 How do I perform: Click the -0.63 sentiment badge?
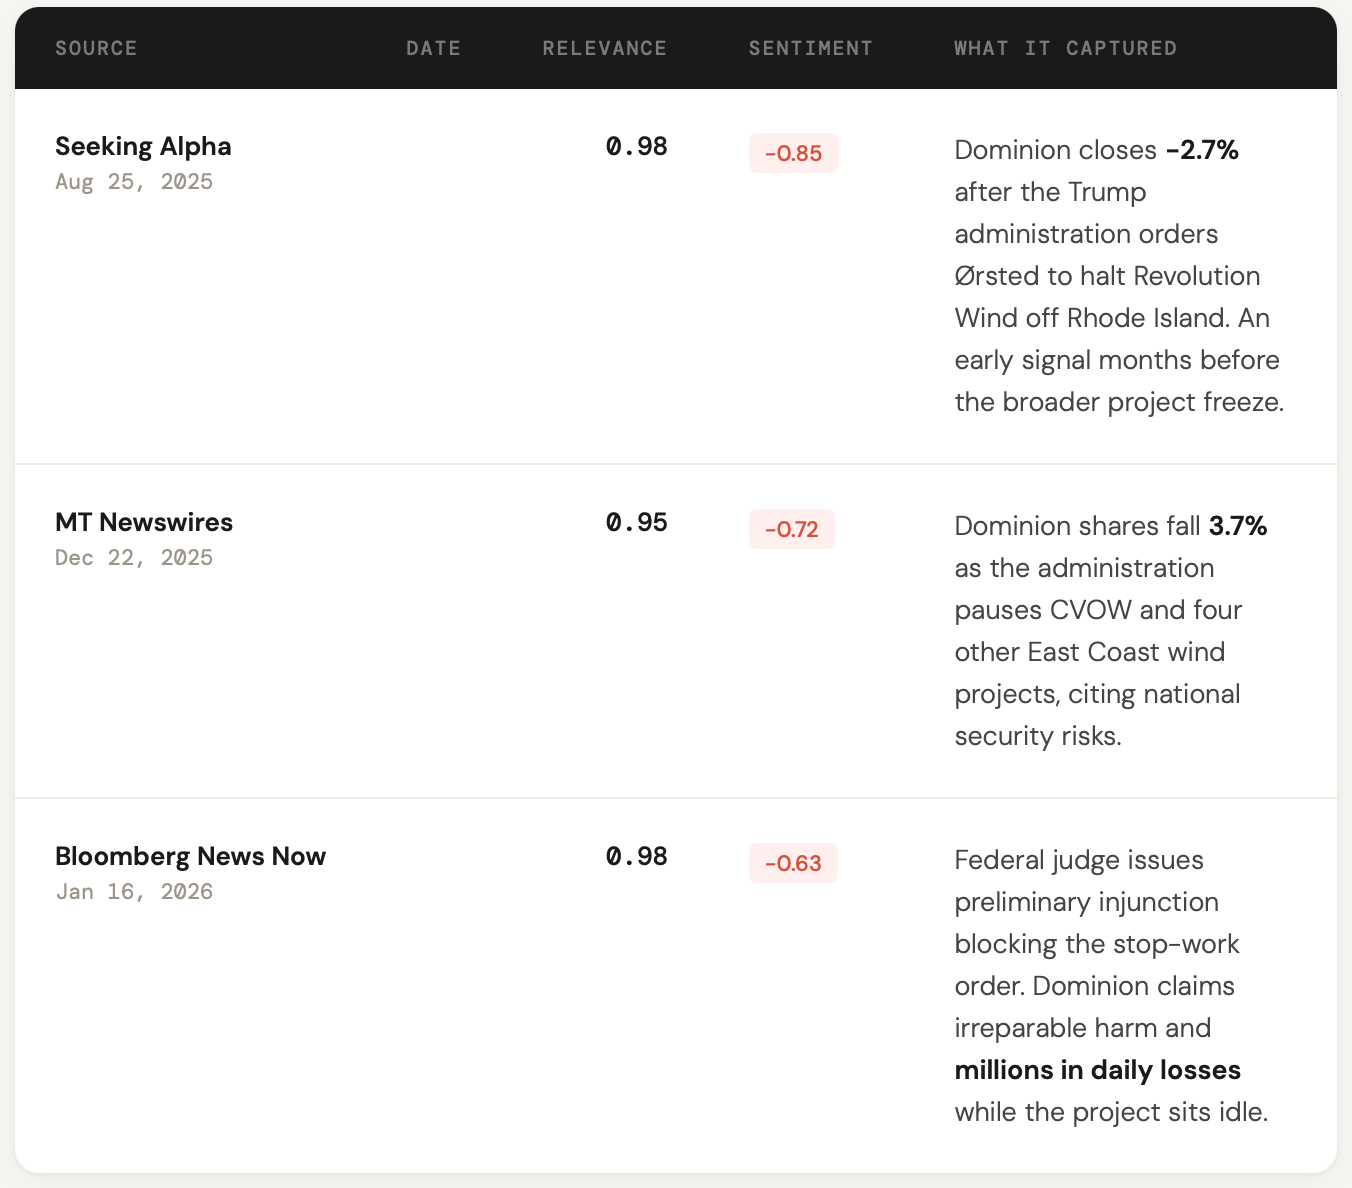point(793,863)
